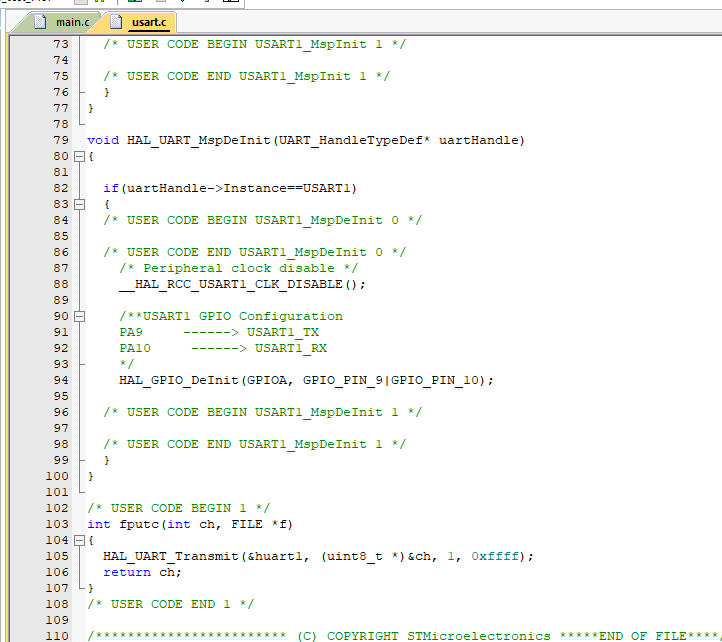Select the usart.c editor tab
Image resolution: width=722 pixels, height=642 pixels.
pyautogui.click(x=140, y=22)
